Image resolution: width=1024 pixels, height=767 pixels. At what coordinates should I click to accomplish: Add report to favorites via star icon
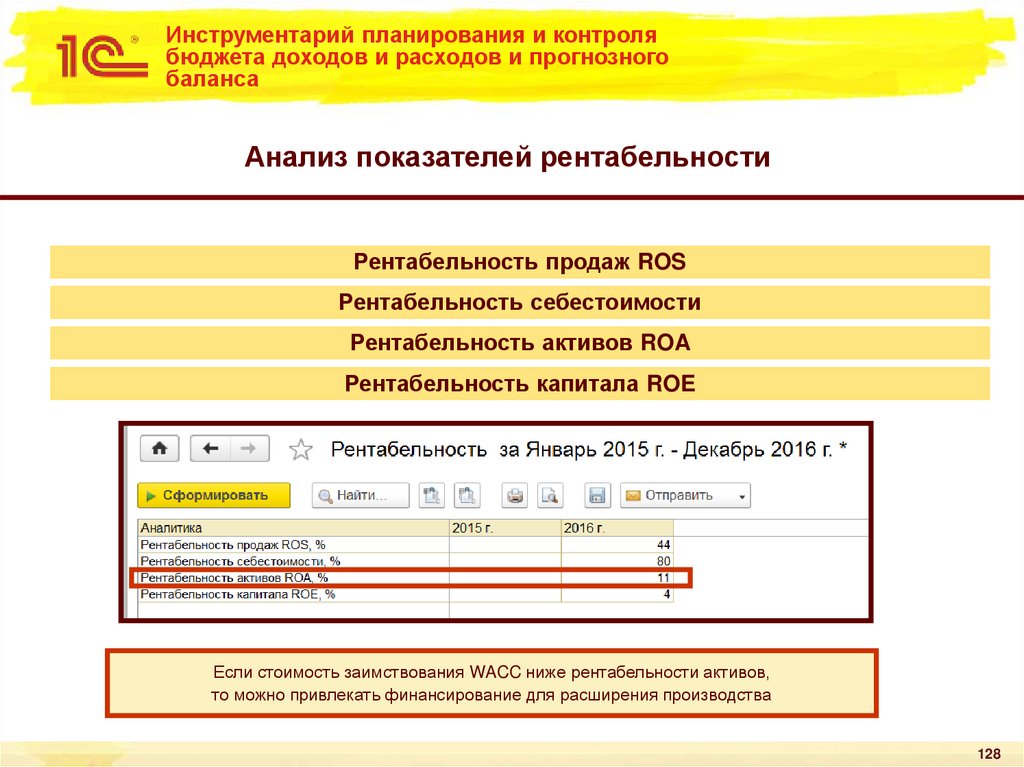coord(299,448)
